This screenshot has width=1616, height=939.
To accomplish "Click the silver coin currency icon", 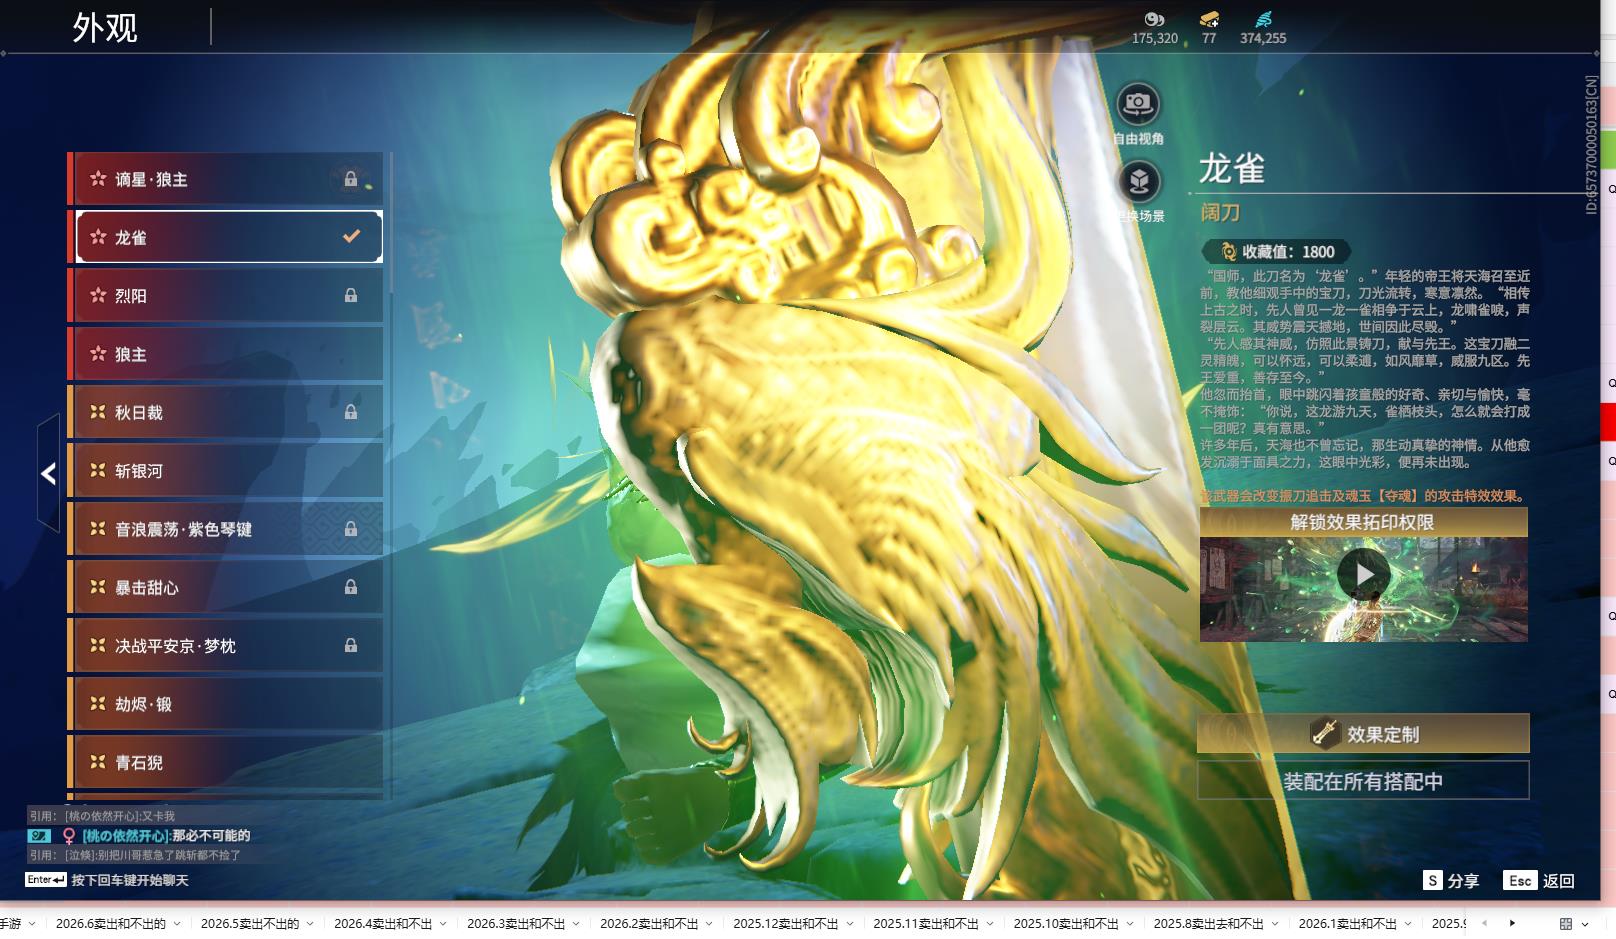I will 1154,19.
